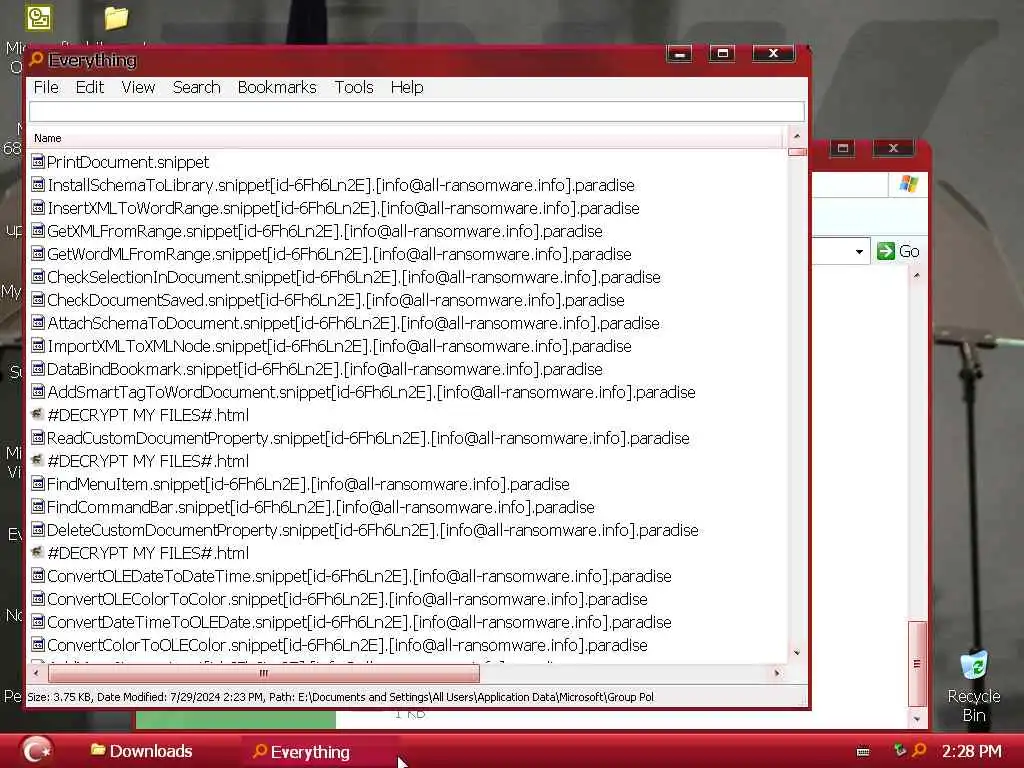Screen dimensions: 1024x768
Task: Open the Help menu
Action: click(407, 88)
